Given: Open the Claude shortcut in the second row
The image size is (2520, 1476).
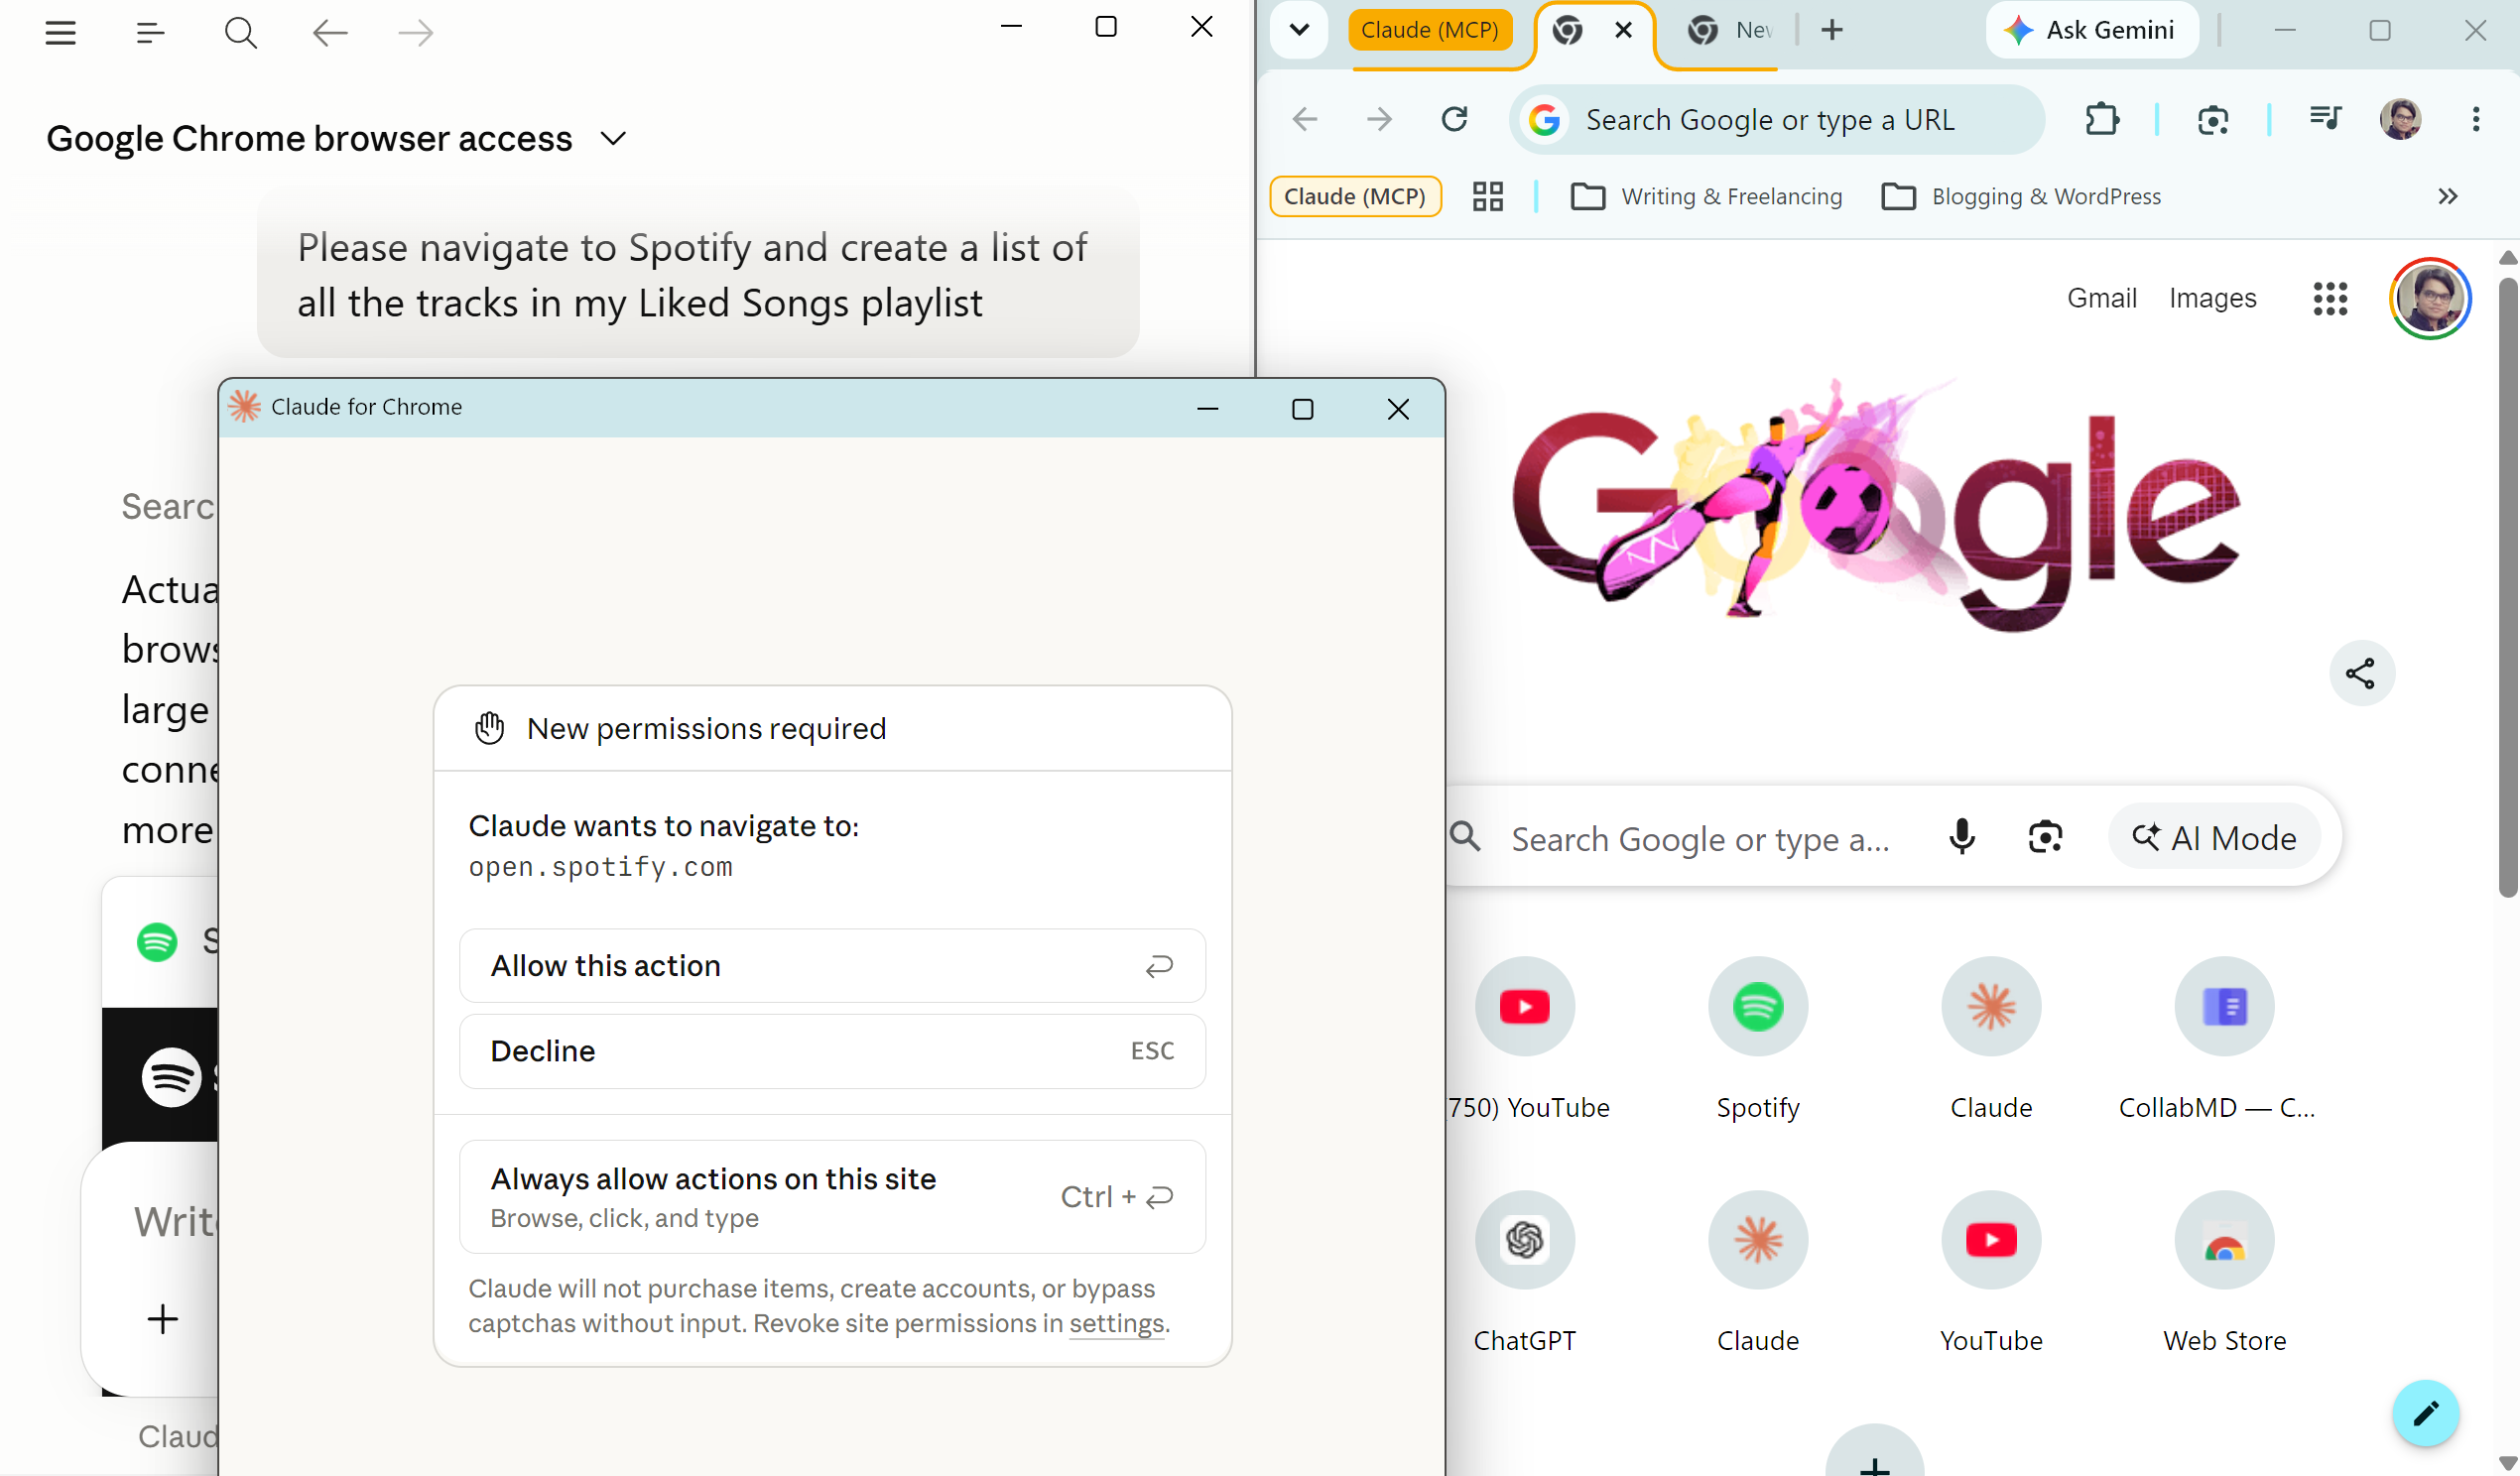Looking at the screenshot, I should [x=1758, y=1273].
